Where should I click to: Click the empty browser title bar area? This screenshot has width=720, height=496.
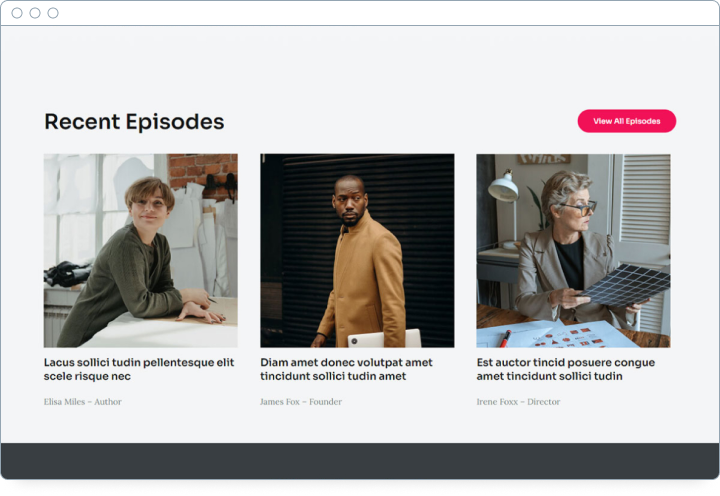(x=380, y=13)
